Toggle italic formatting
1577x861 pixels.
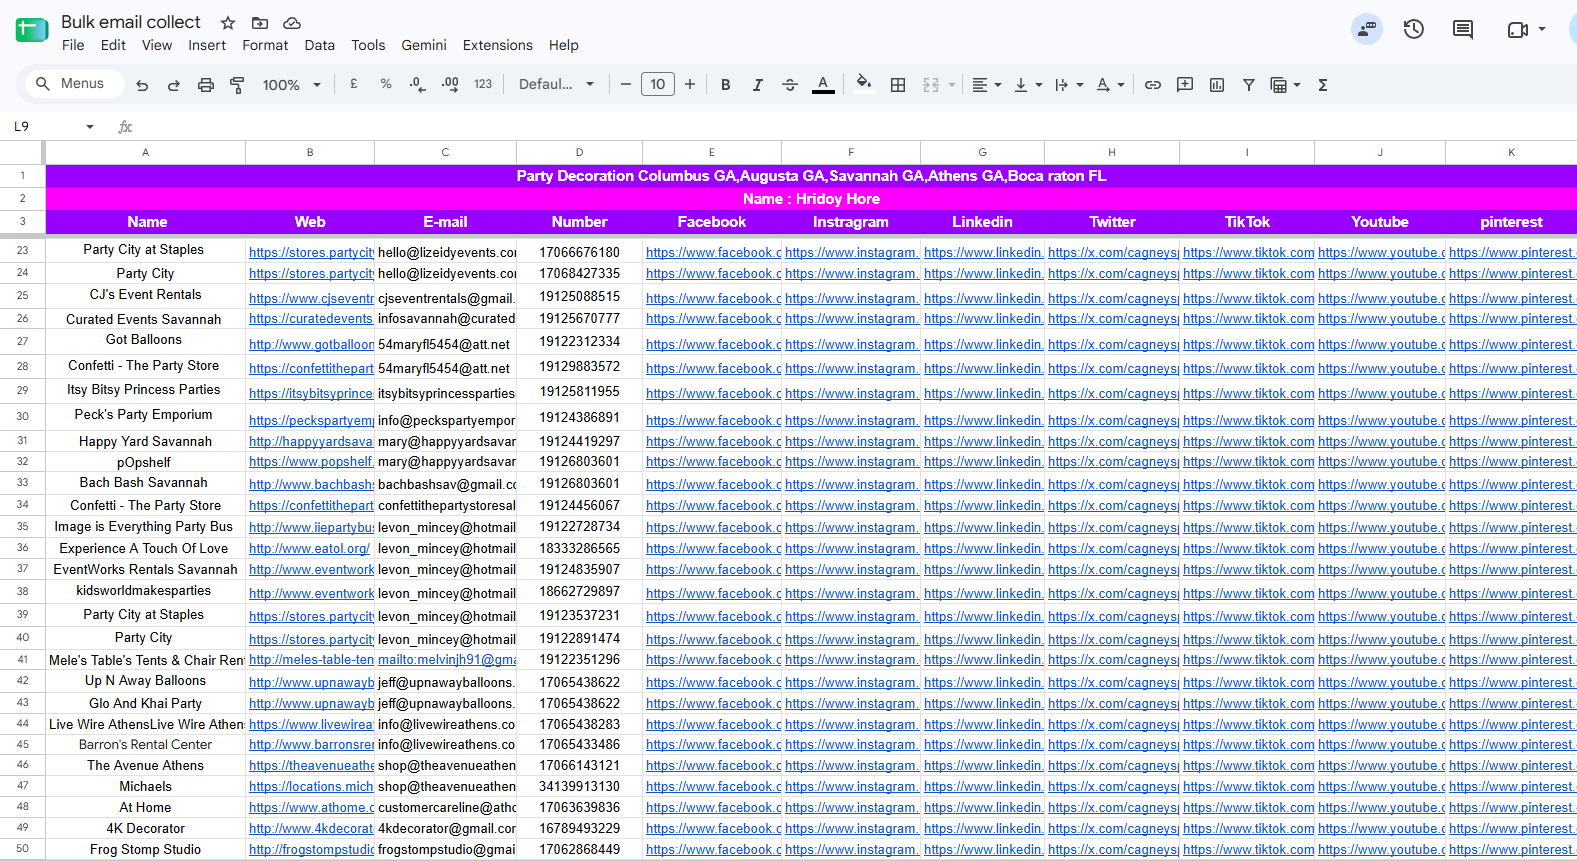[758, 85]
